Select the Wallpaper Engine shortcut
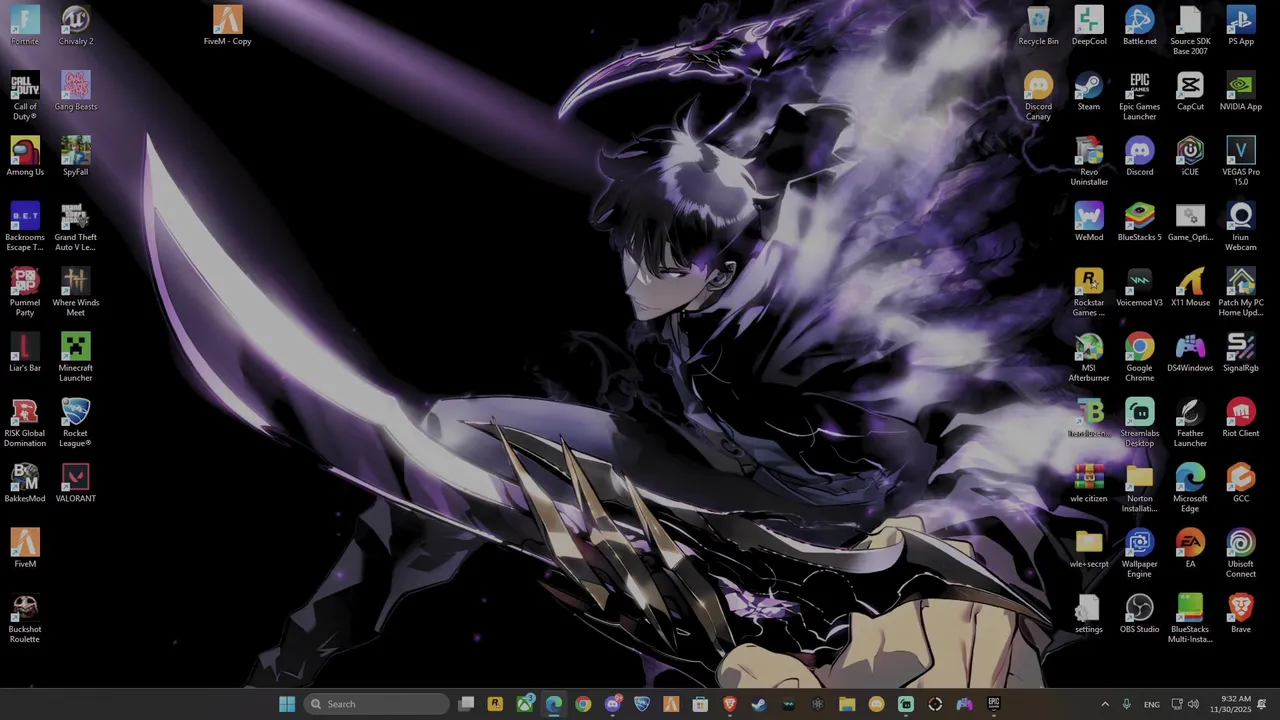This screenshot has height=720, width=1280. (1140, 553)
